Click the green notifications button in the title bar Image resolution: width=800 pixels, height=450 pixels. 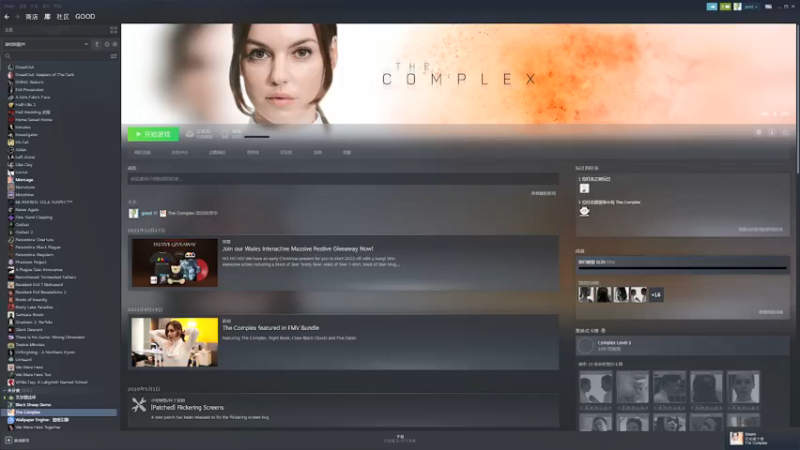tap(725, 7)
